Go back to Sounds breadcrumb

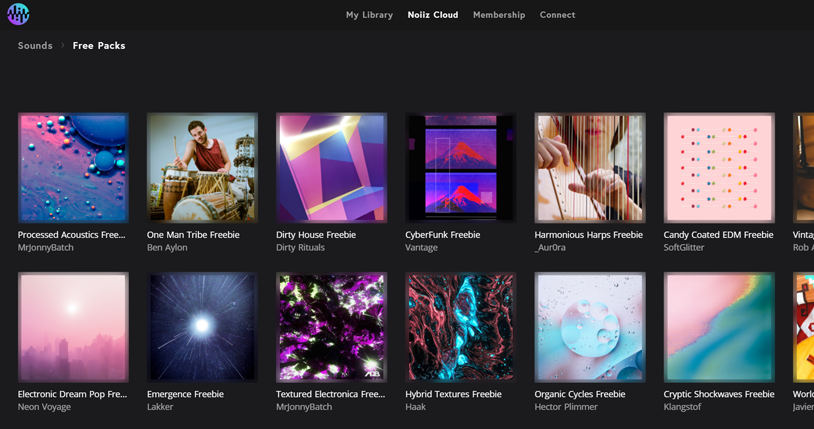tap(35, 46)
